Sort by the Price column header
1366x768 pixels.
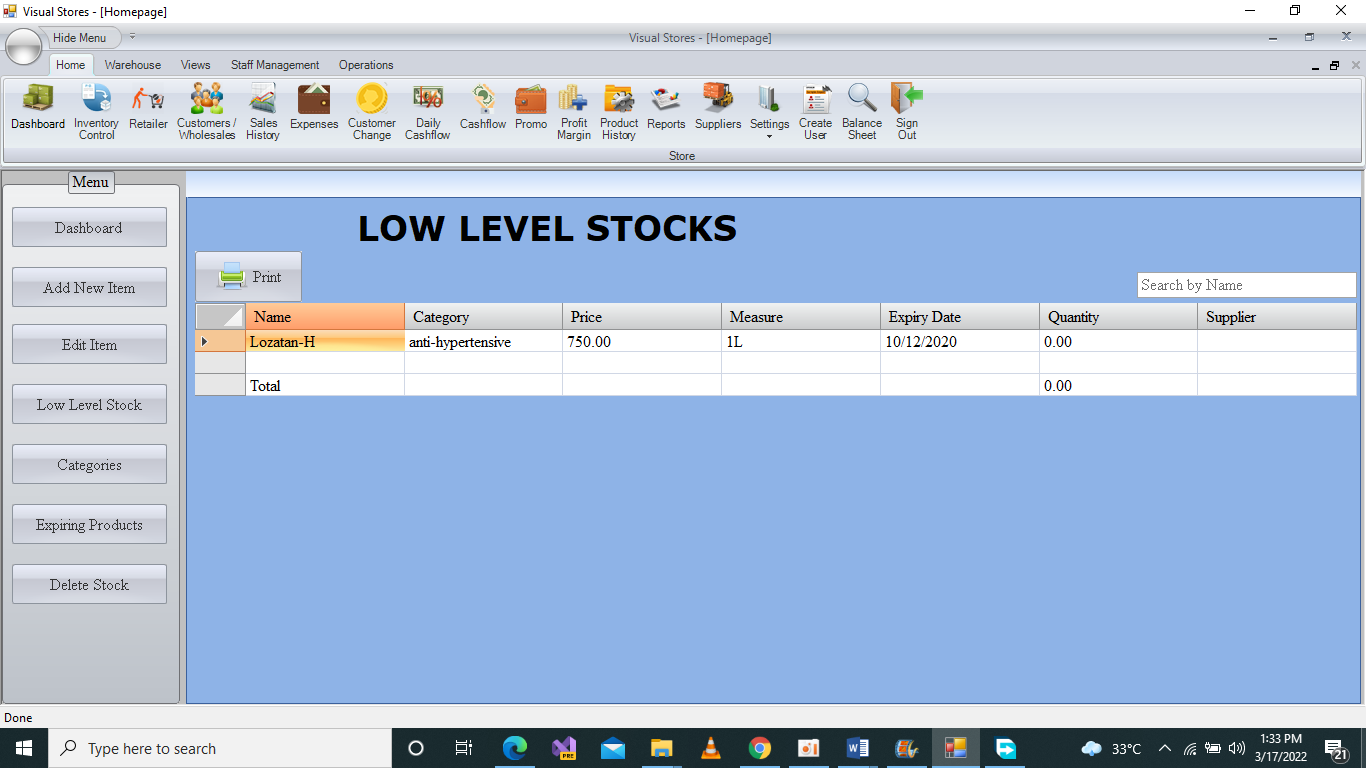click(x=642, y=317)
